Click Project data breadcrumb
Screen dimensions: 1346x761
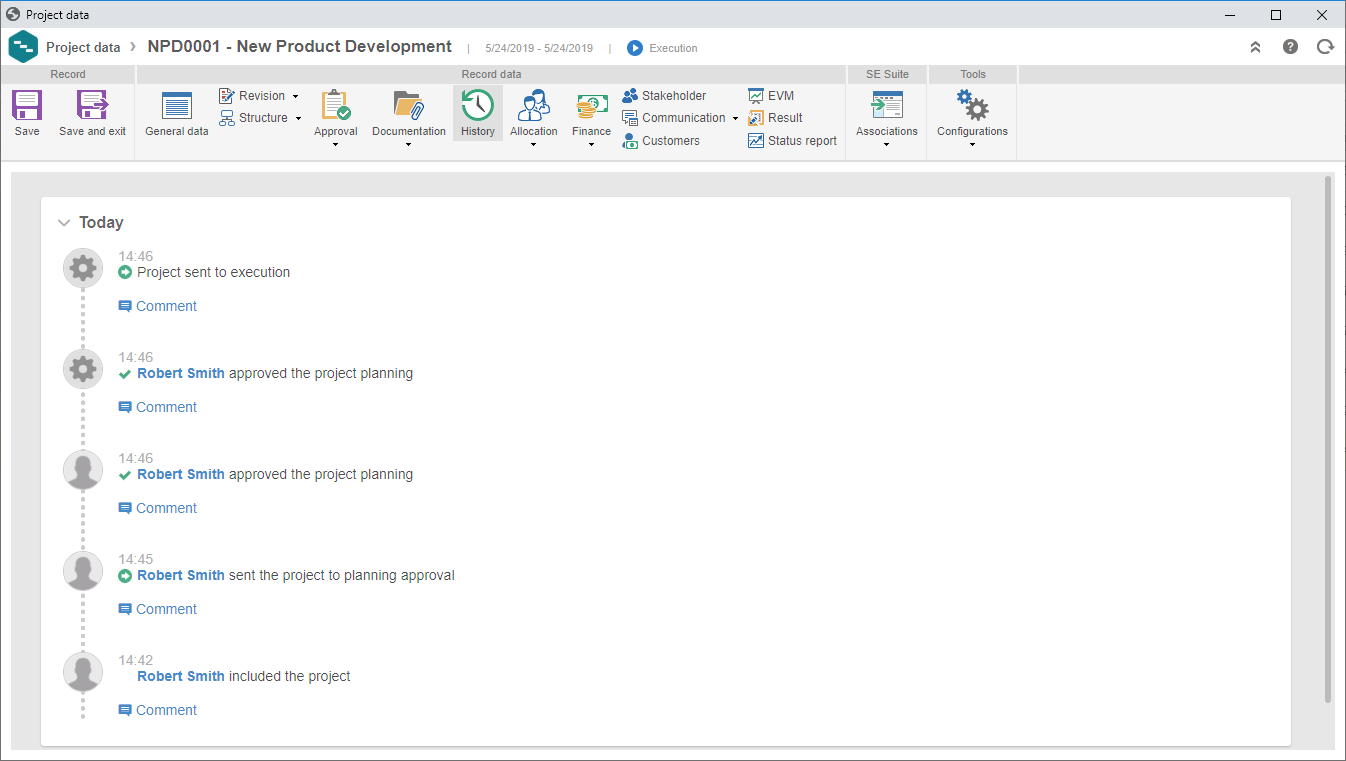click(x=83, y=47)
